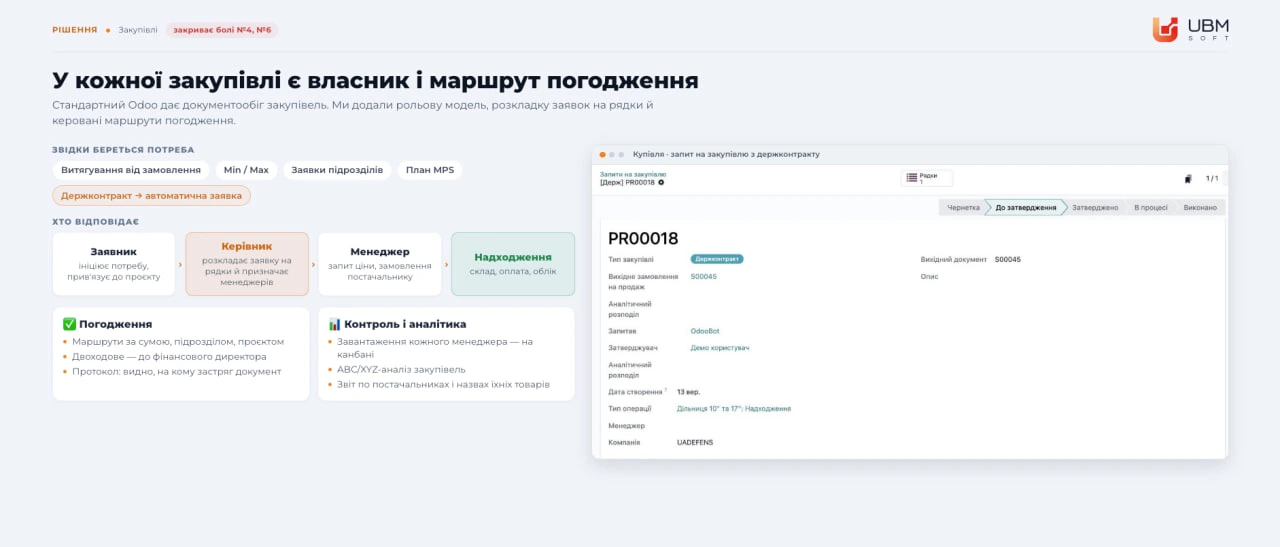Click the ХТО ВІДПОВІДАЄ heading
Viewport: 1280px width, 547px height.
(96, 221)
